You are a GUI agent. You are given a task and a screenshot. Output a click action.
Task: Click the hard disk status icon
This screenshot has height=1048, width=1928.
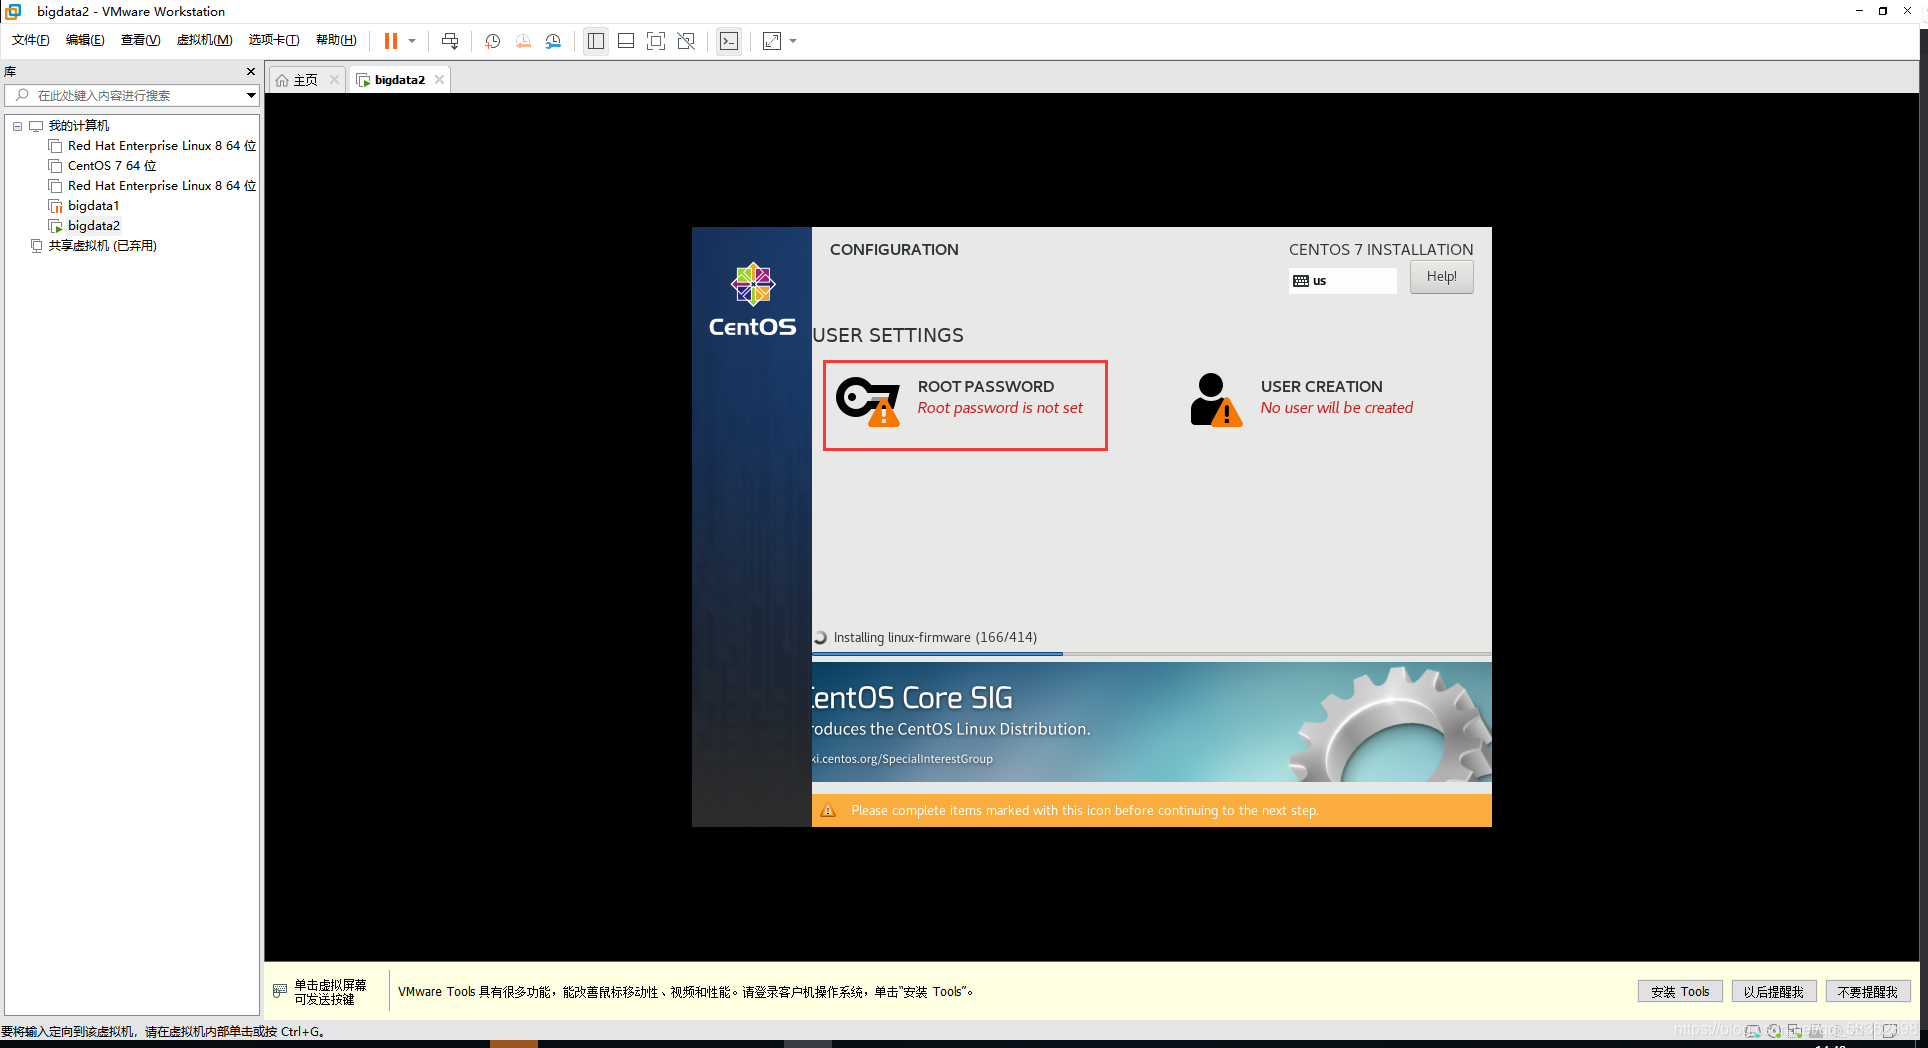[x=1753, y=1031]
